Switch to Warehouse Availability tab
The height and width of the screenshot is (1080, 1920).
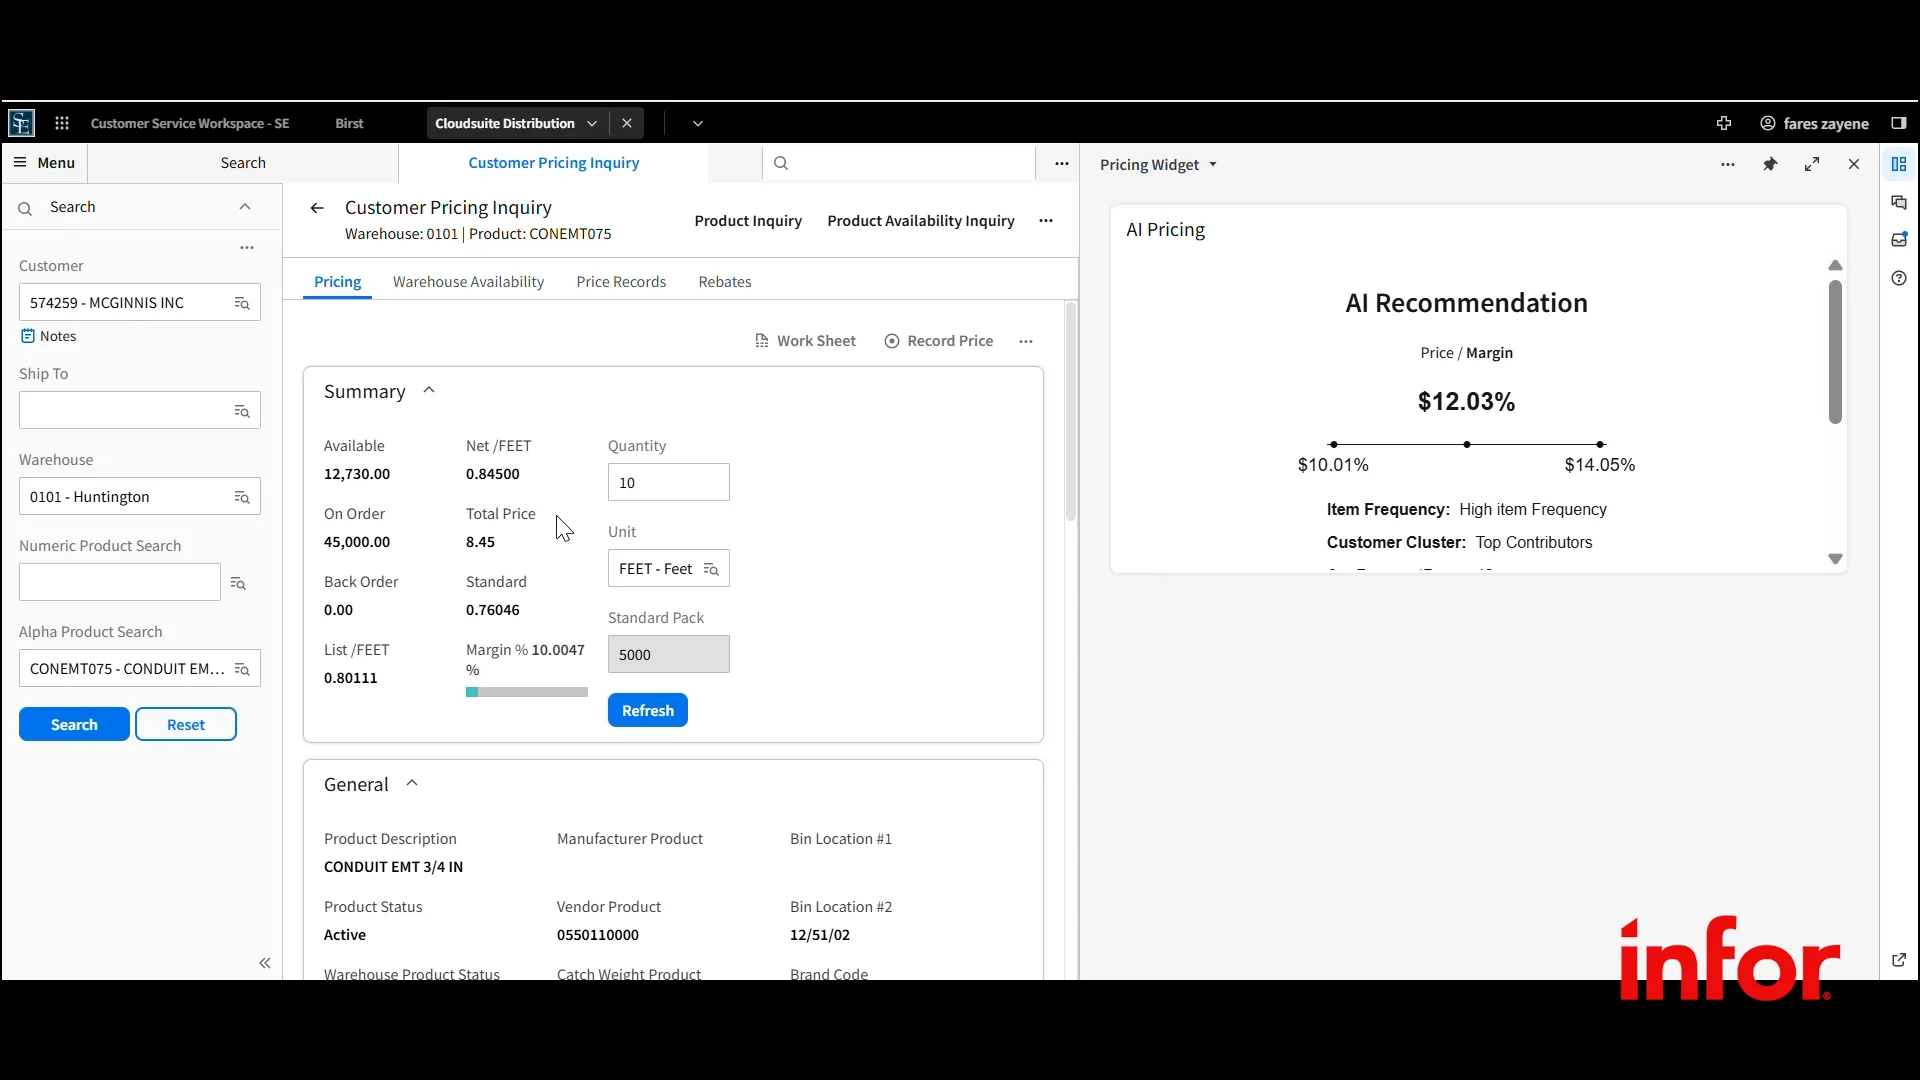click(x=468, y=282)
